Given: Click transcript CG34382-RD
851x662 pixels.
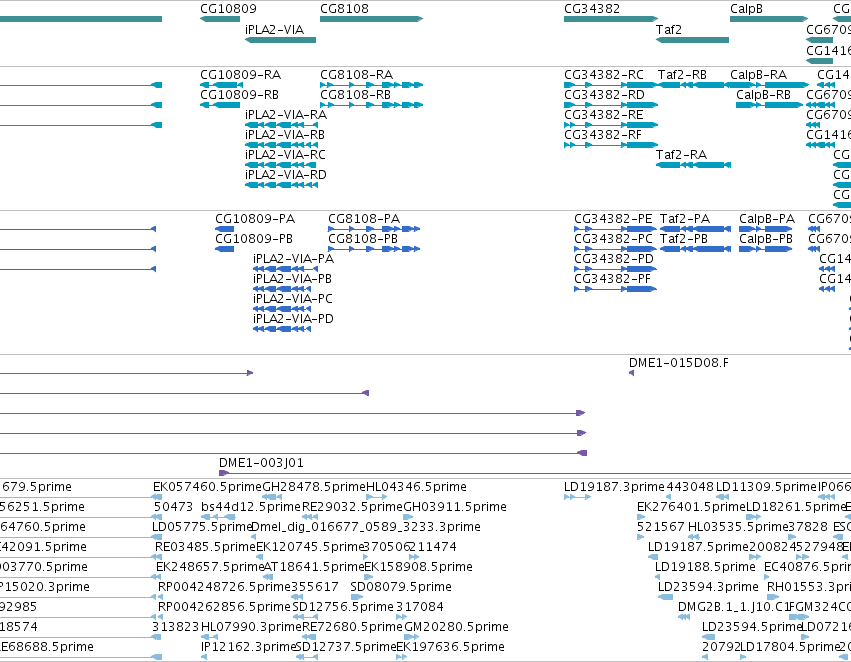Looking at the screenshot, I should tap(605, 94).
